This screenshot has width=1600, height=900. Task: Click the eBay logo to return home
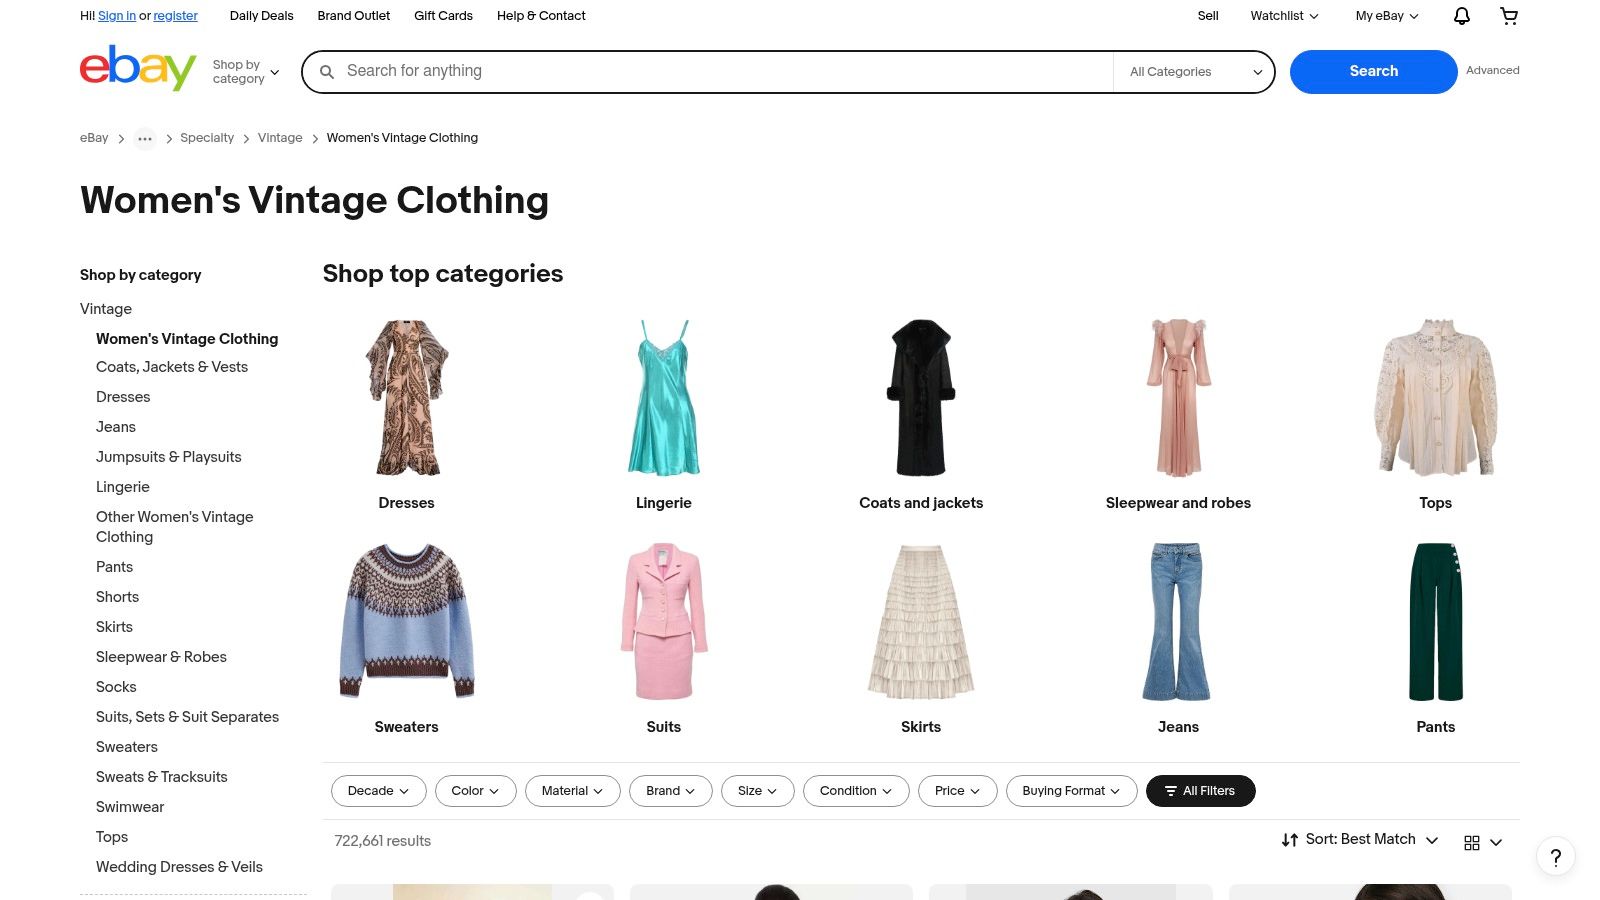tap(138, 70)
